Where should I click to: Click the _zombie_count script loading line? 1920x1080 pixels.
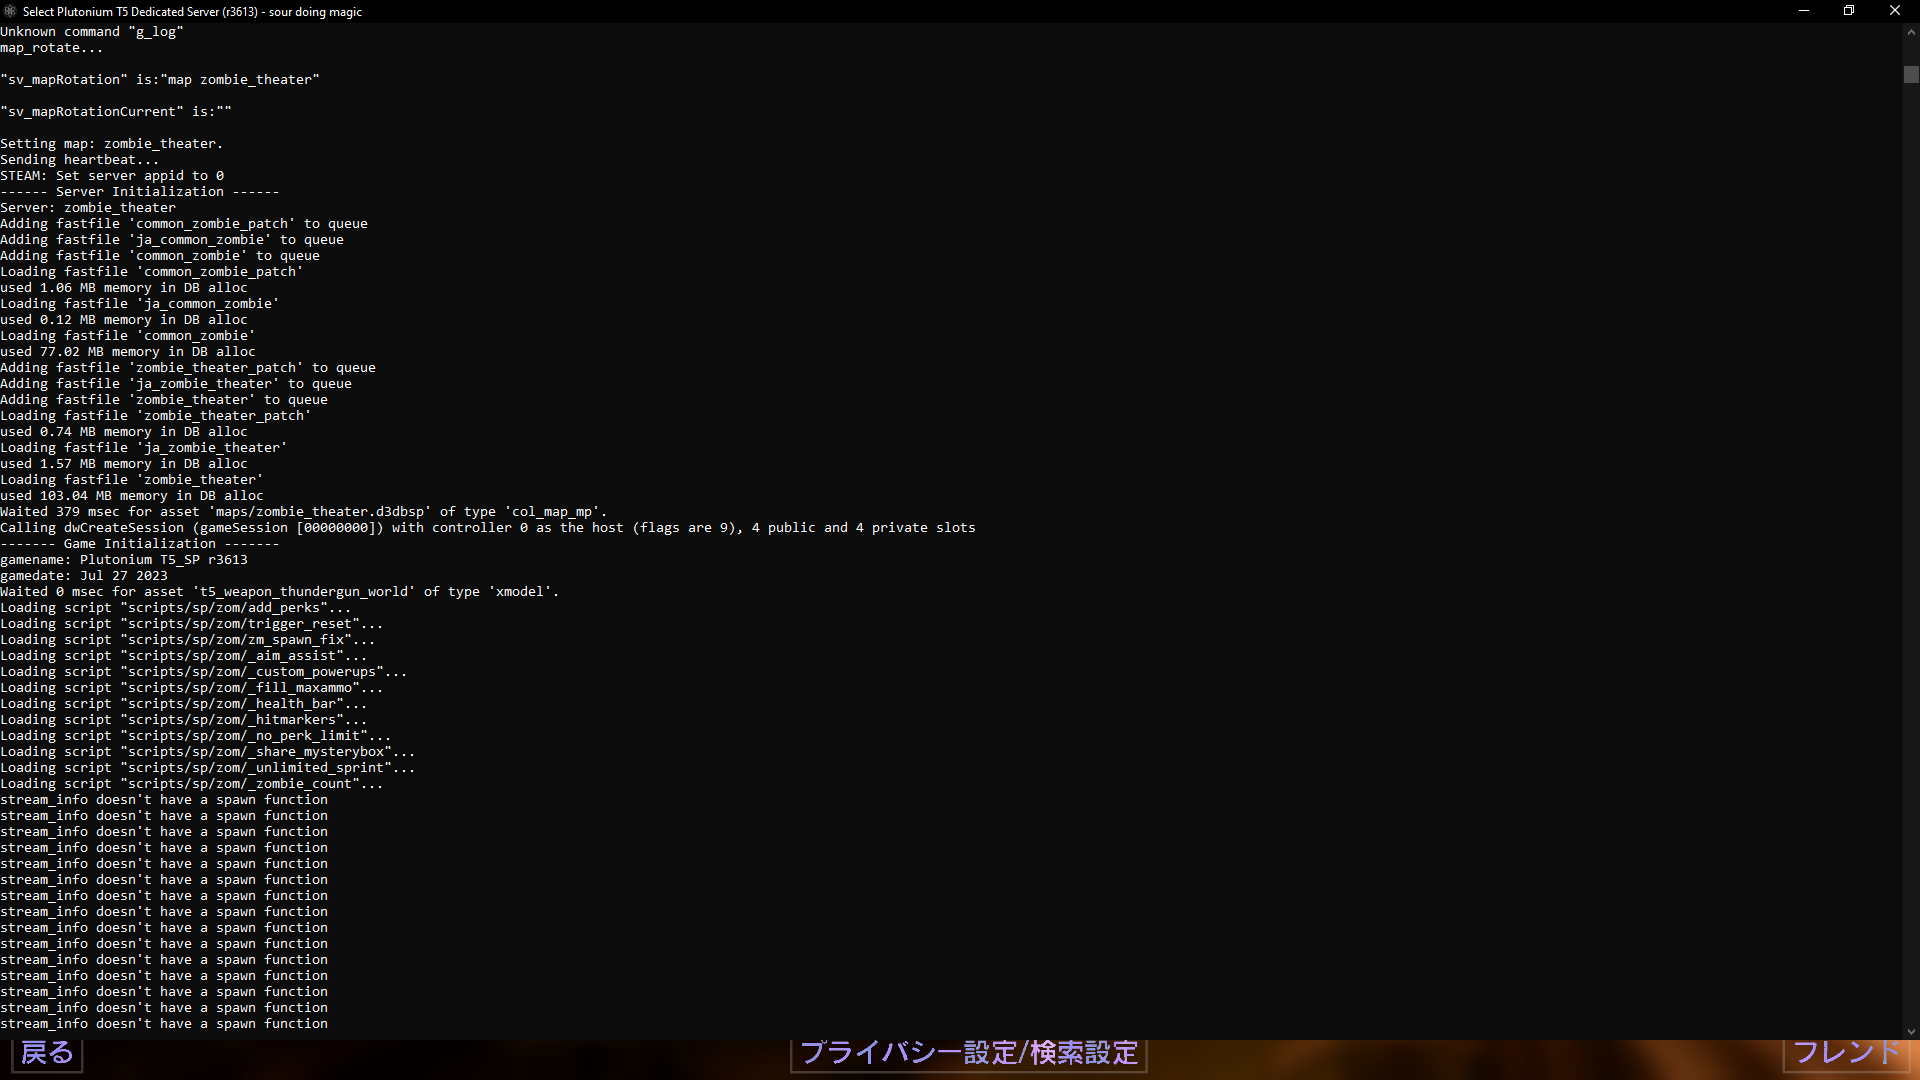click(192, 784)
